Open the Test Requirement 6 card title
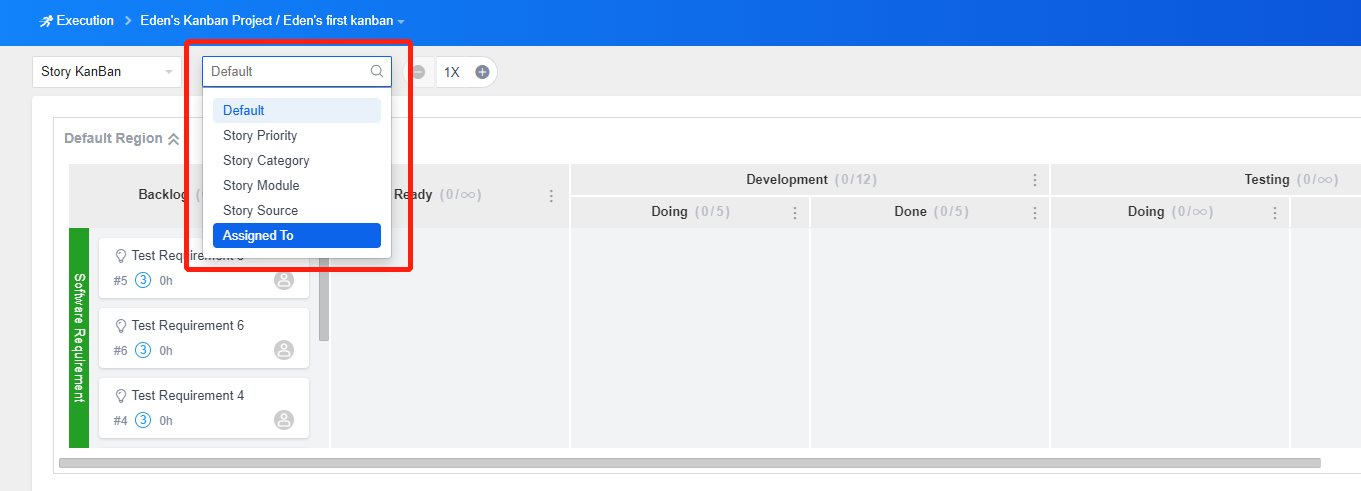 (x=187, y=326)
